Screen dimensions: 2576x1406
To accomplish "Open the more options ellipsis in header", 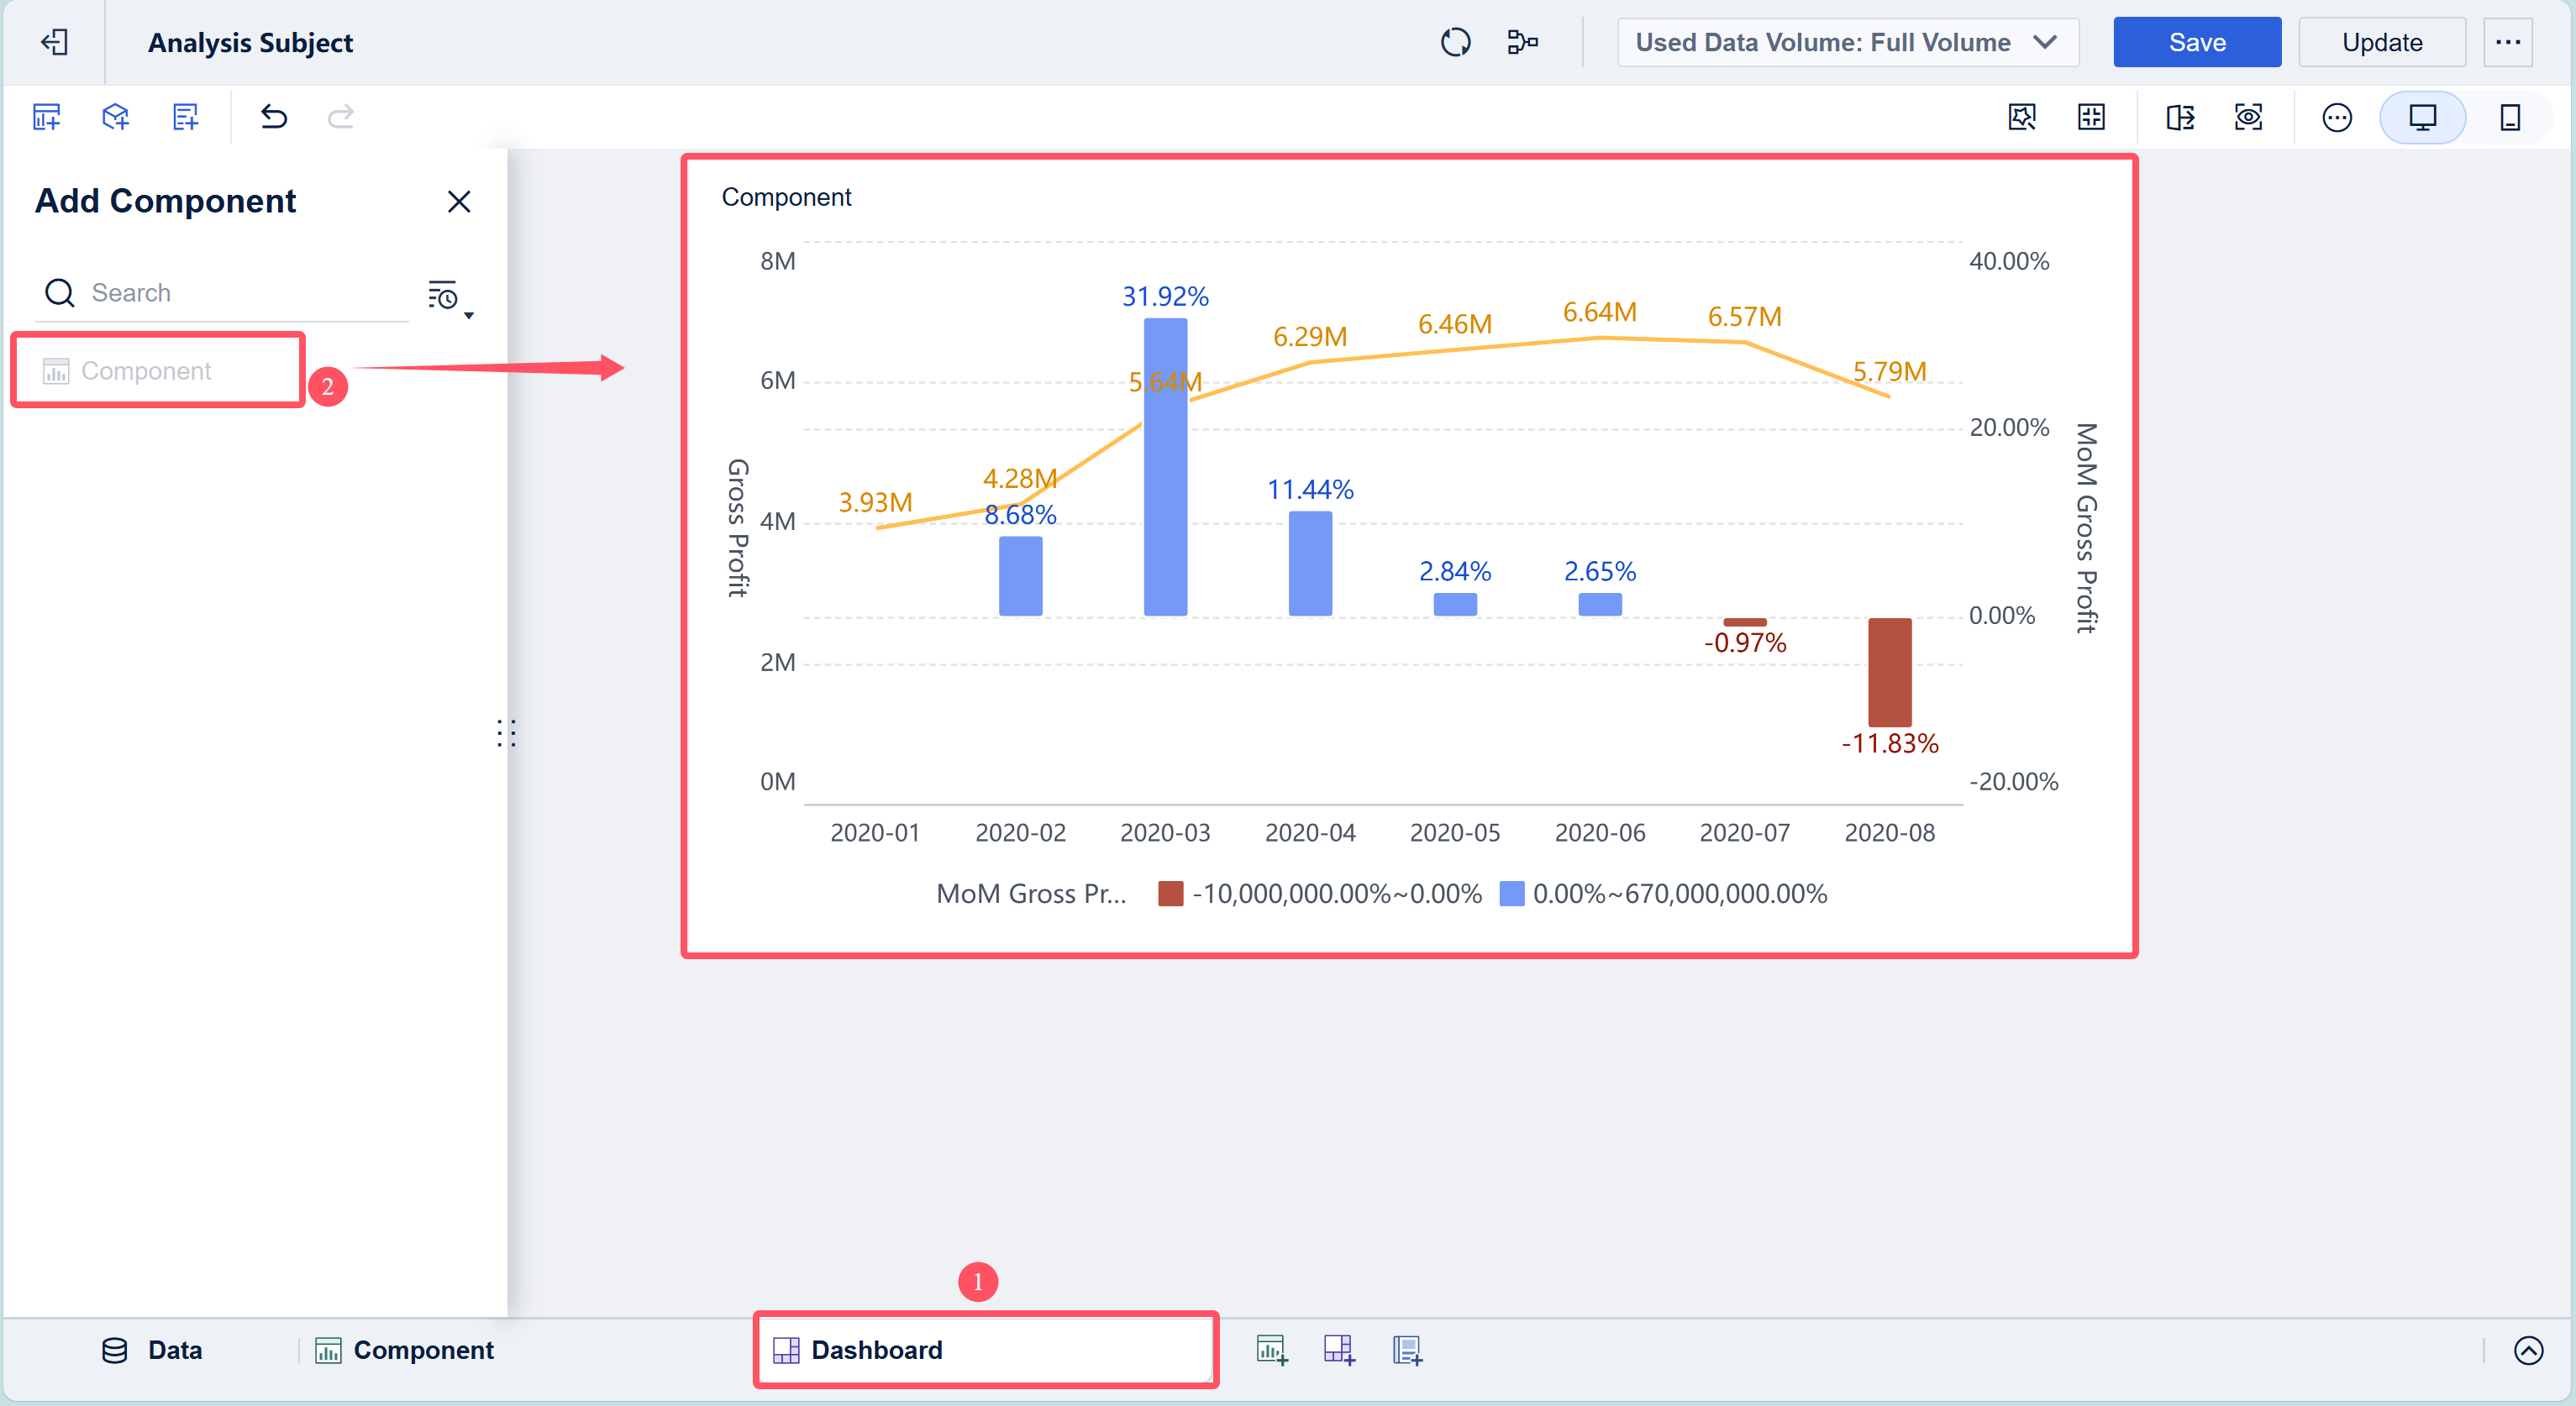I will (x=2507, y=42).
